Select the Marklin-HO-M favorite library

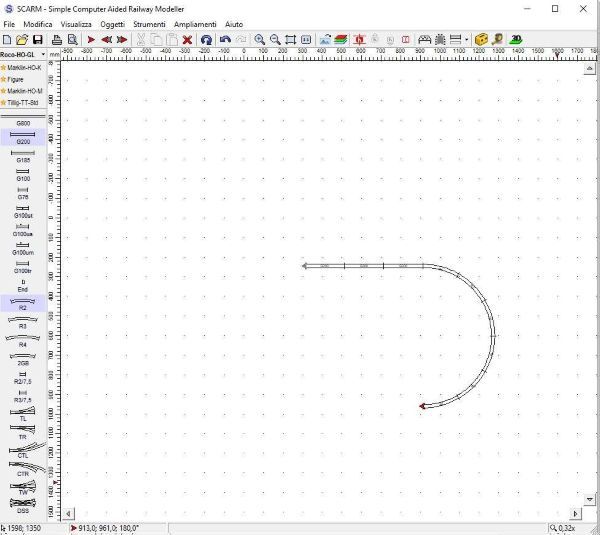click(x=22, y=91)
